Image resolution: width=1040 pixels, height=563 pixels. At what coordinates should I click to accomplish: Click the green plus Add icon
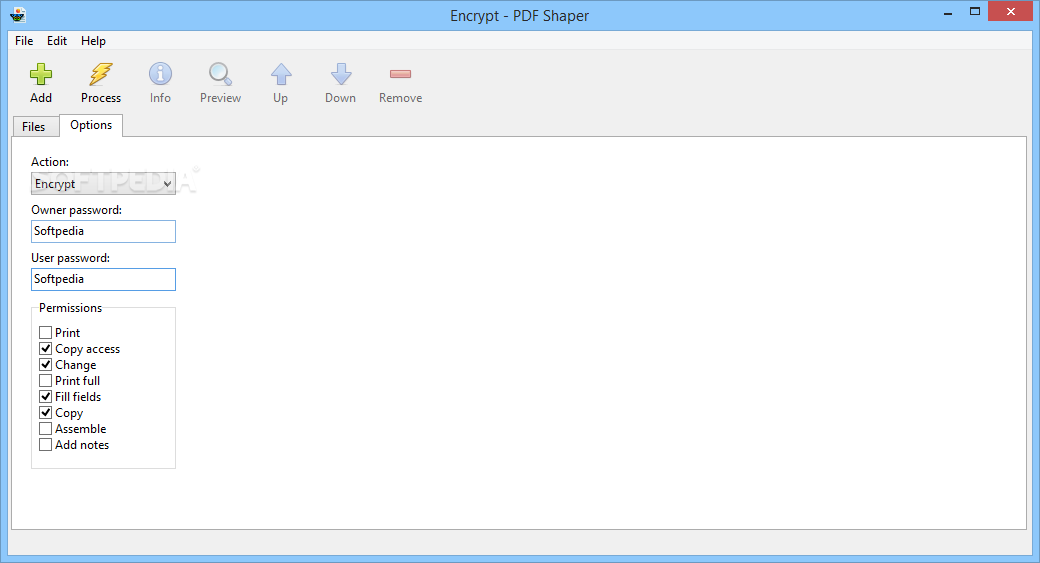[x=40, y=74]
